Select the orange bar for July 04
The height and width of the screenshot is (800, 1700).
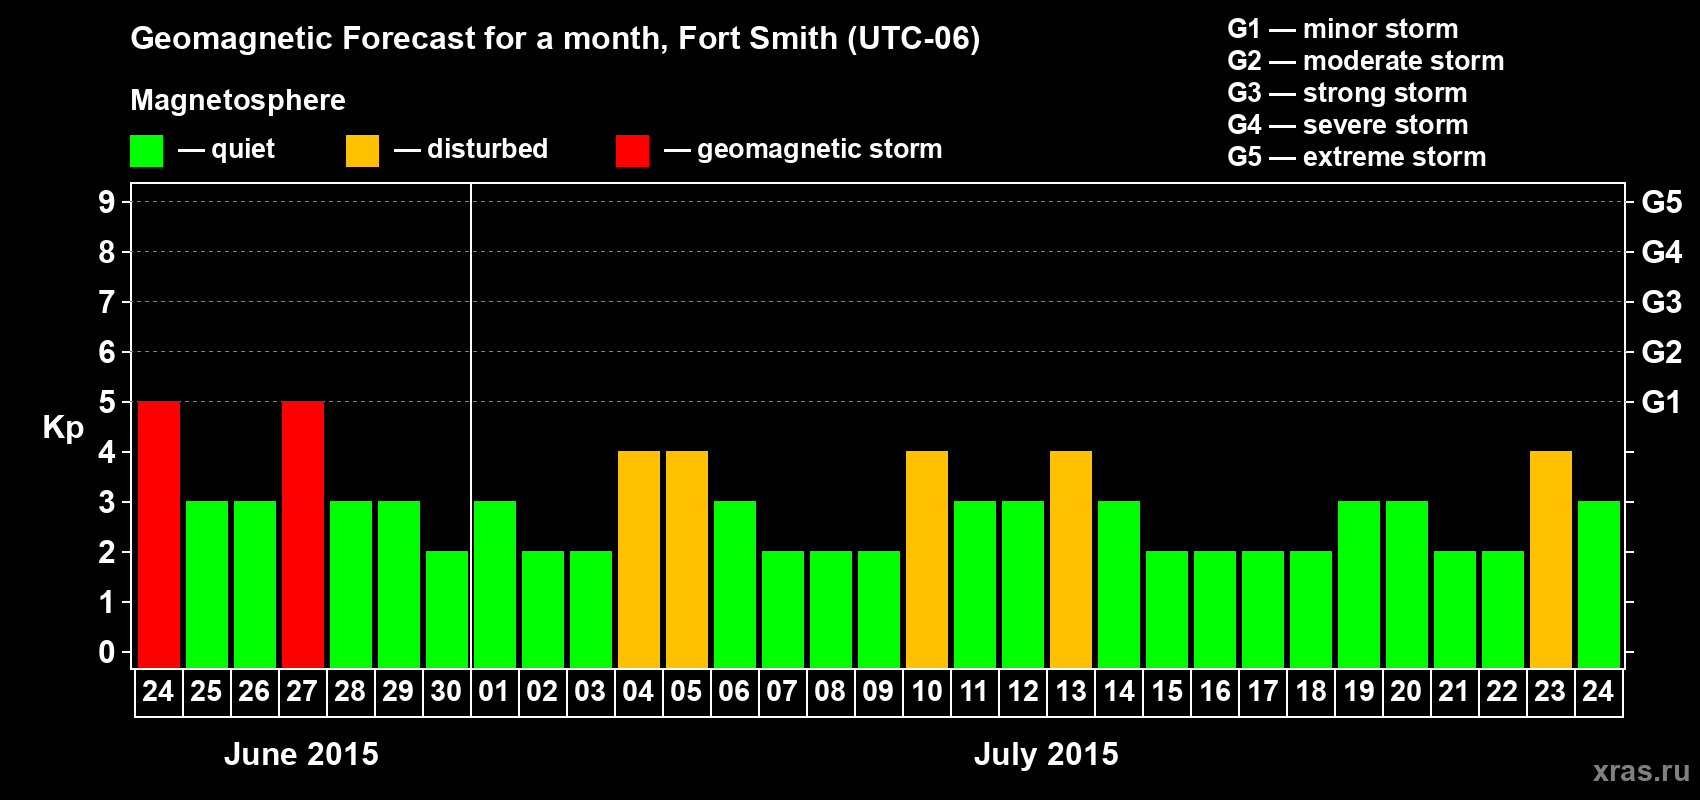pyautogui.click(x=639, y=560)
